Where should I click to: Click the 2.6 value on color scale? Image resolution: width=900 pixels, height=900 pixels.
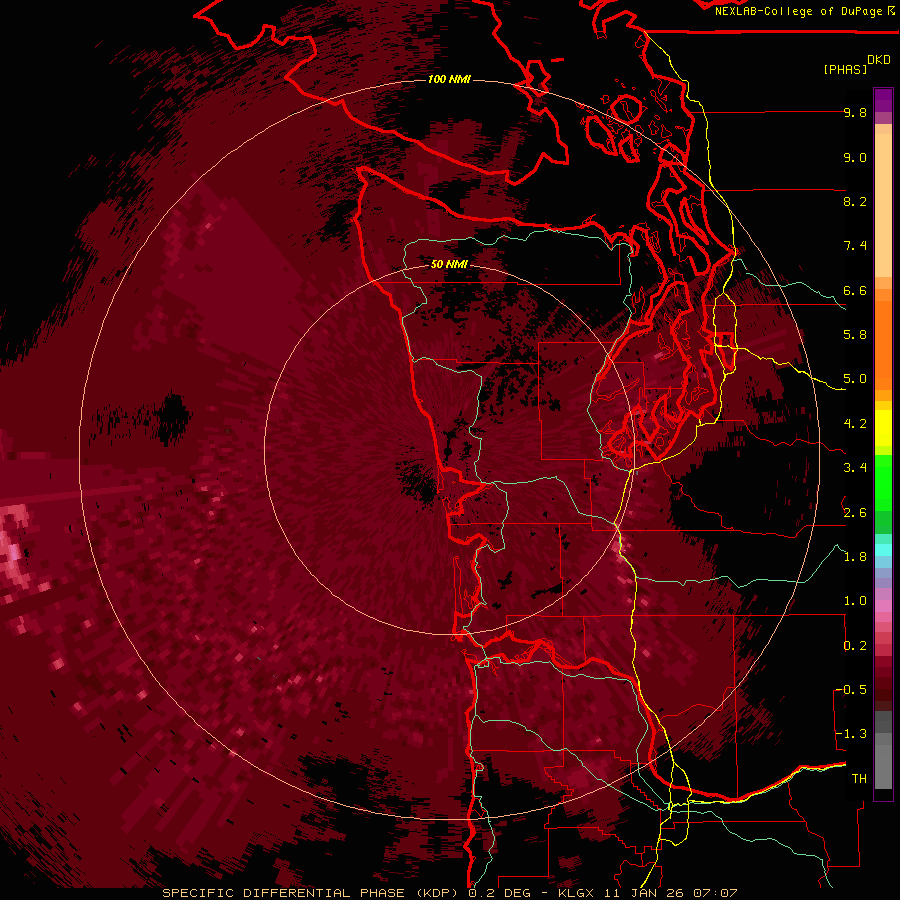855,513
